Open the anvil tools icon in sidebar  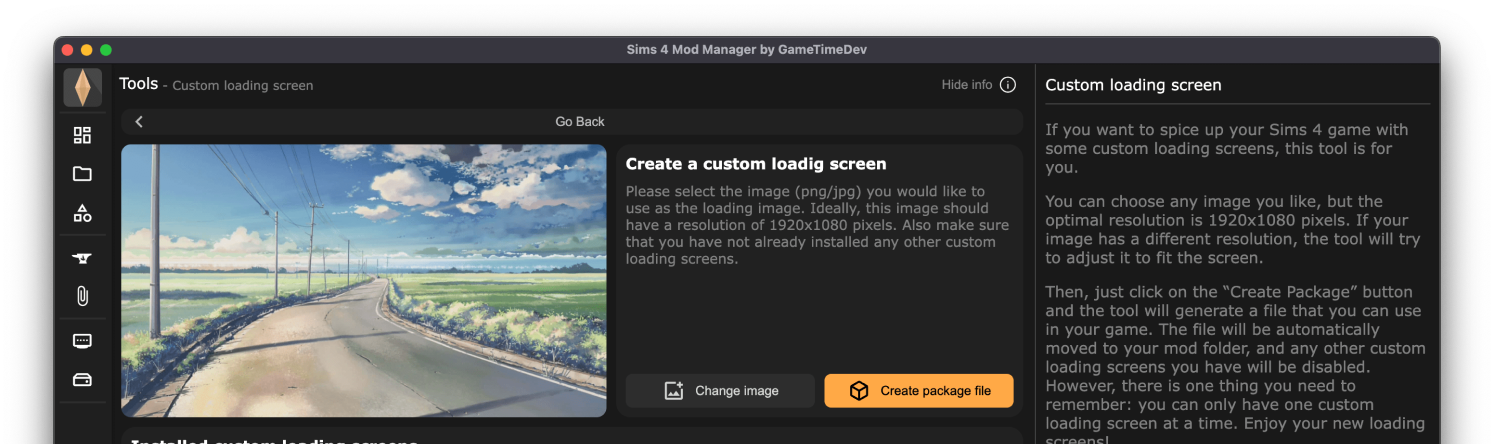[82, 258]
